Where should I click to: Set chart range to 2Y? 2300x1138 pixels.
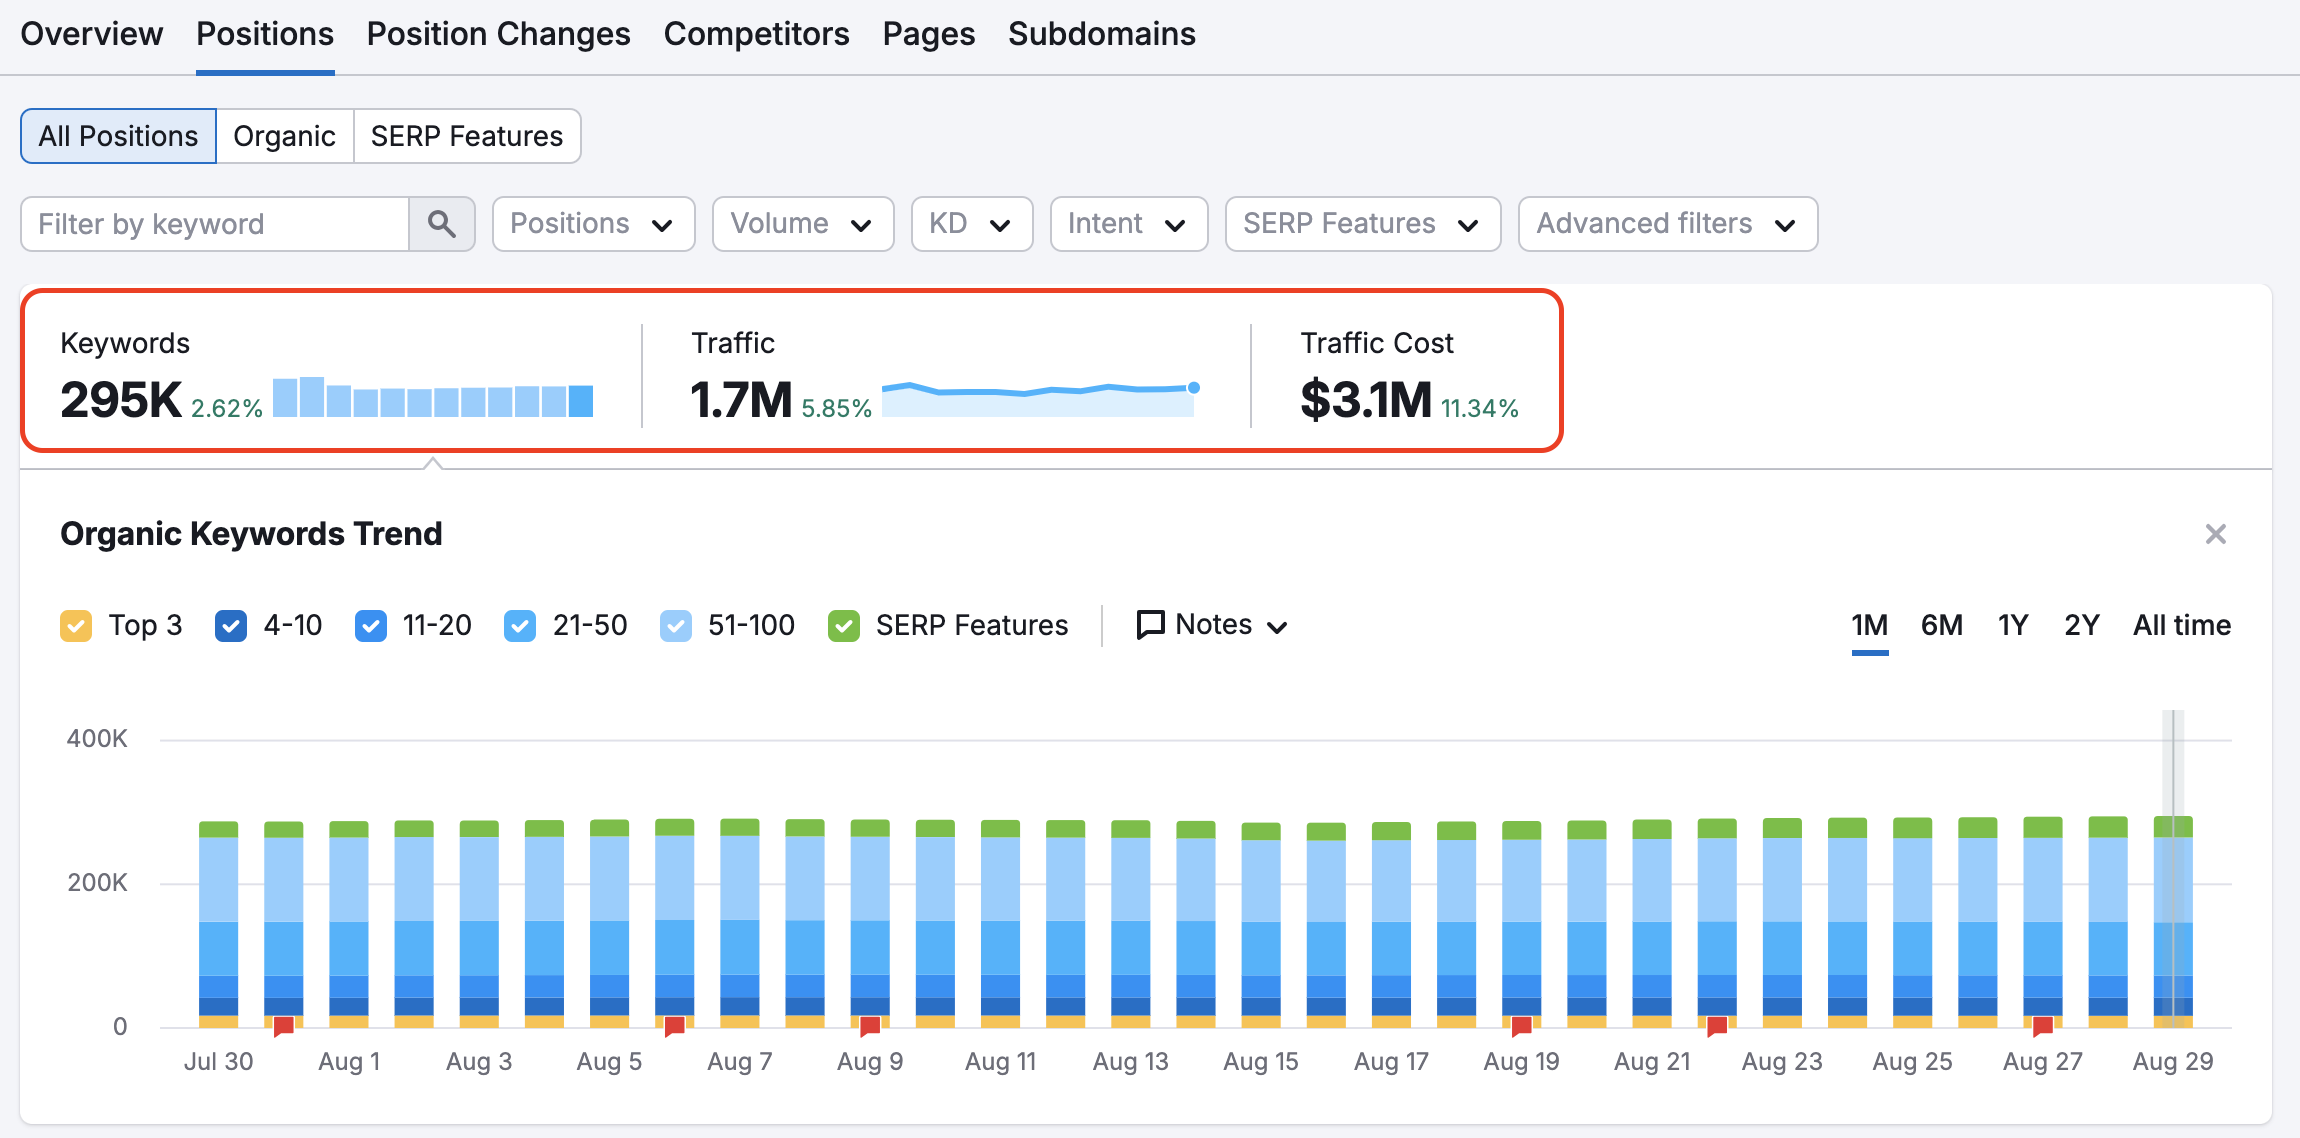click(x=2081, y=626)
